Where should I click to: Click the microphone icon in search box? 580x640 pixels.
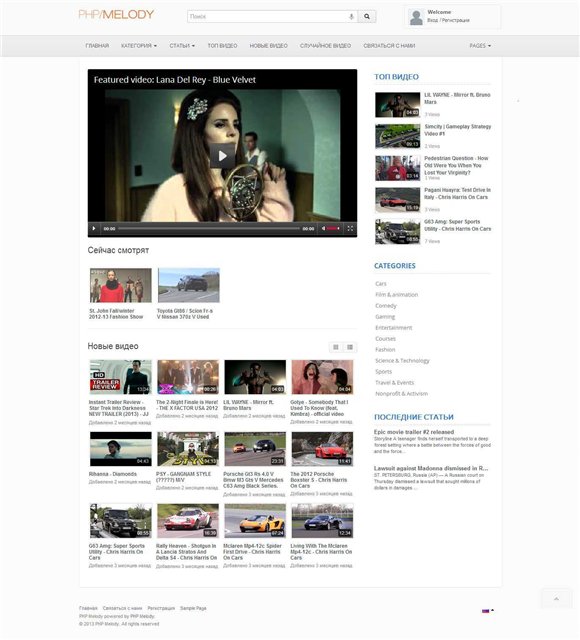point(351,17)
